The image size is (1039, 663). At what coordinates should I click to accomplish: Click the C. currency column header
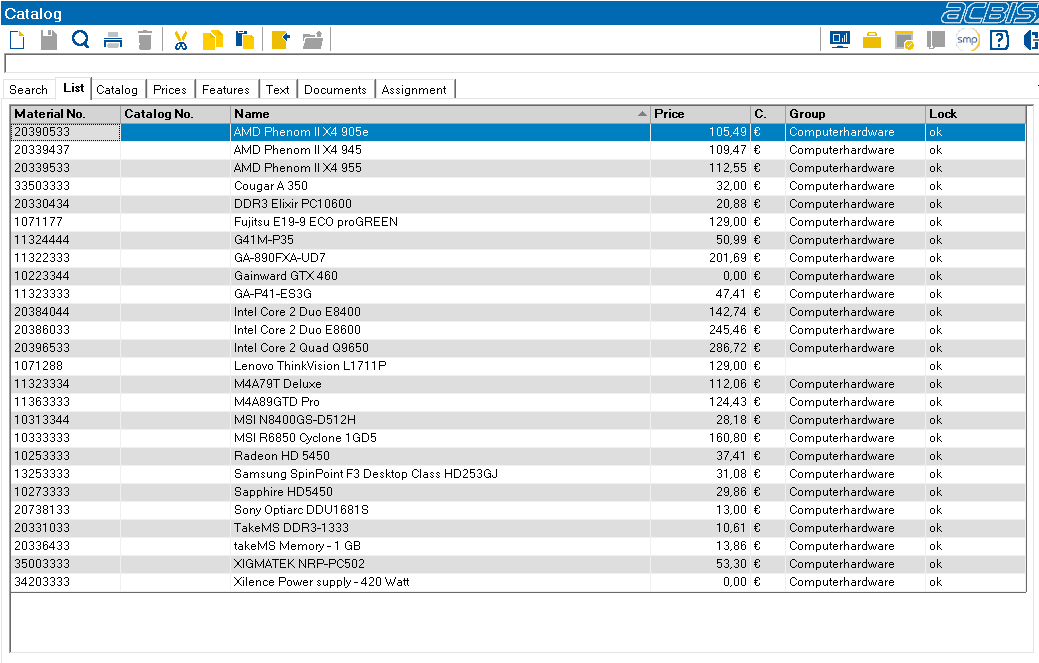coord(767,114)
